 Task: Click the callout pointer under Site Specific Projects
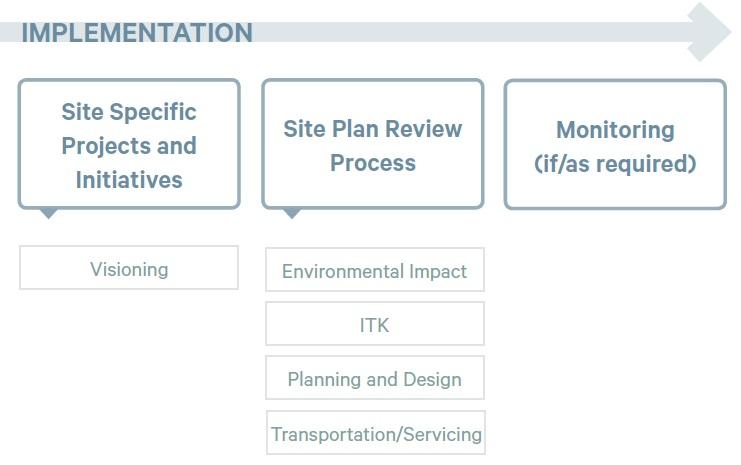[x=48, y=213]
